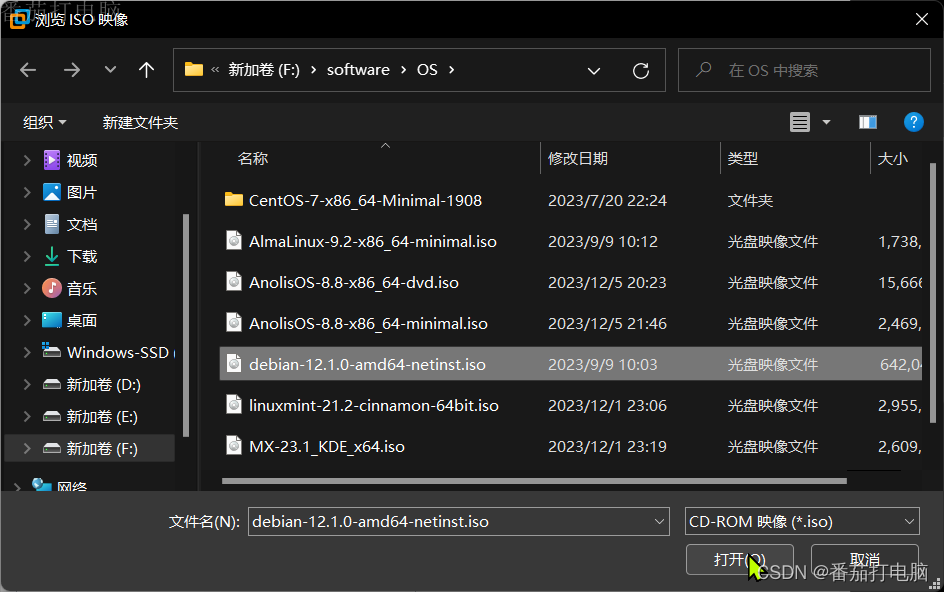The image size is (944, 592).
Task: Click the 文件名 input field
Action: pos(459,522)
